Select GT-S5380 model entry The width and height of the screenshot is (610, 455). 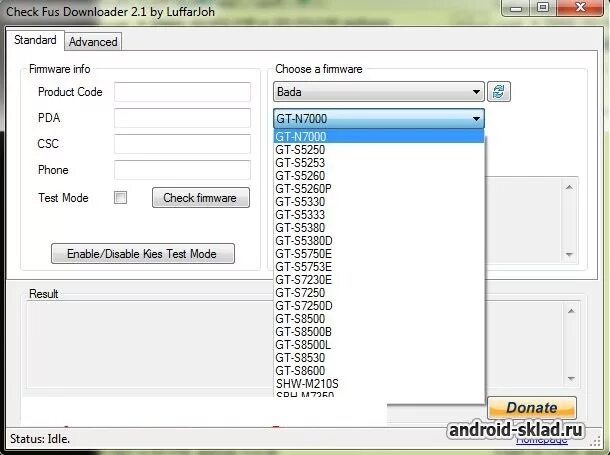pyautogui.click(x=379, y=228)
